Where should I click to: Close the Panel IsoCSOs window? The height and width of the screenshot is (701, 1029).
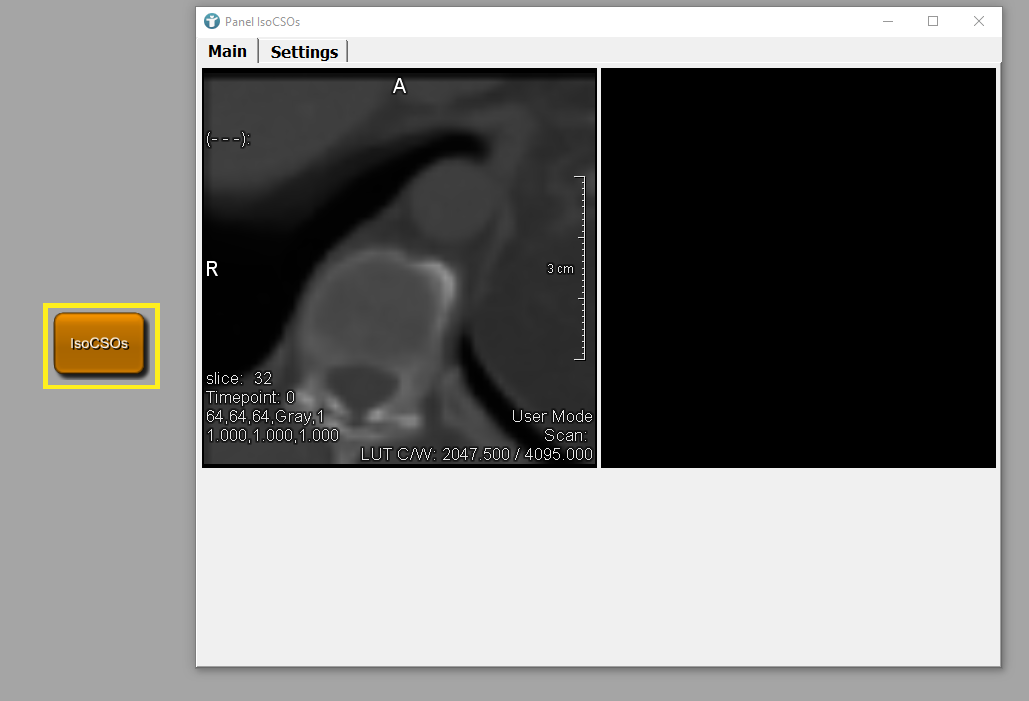point(979,21)
